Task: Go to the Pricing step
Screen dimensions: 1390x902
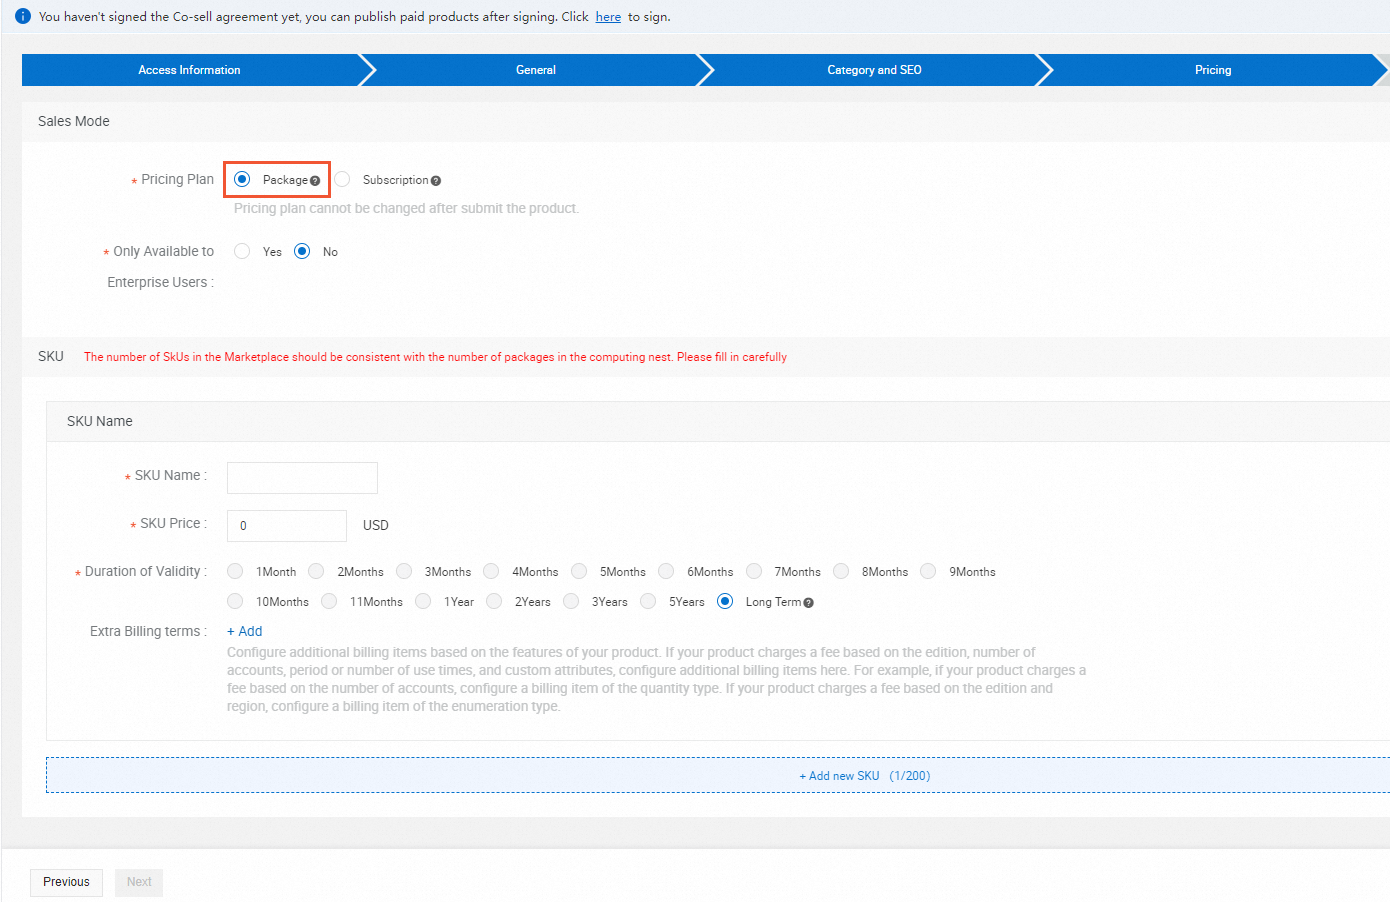Action: tap(1213, 70)
